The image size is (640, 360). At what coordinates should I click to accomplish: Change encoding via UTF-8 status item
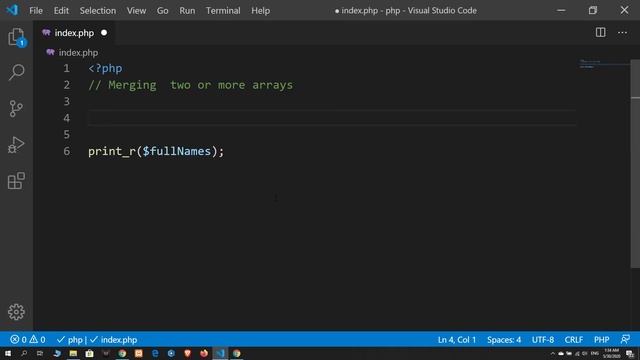pos(543,339)
